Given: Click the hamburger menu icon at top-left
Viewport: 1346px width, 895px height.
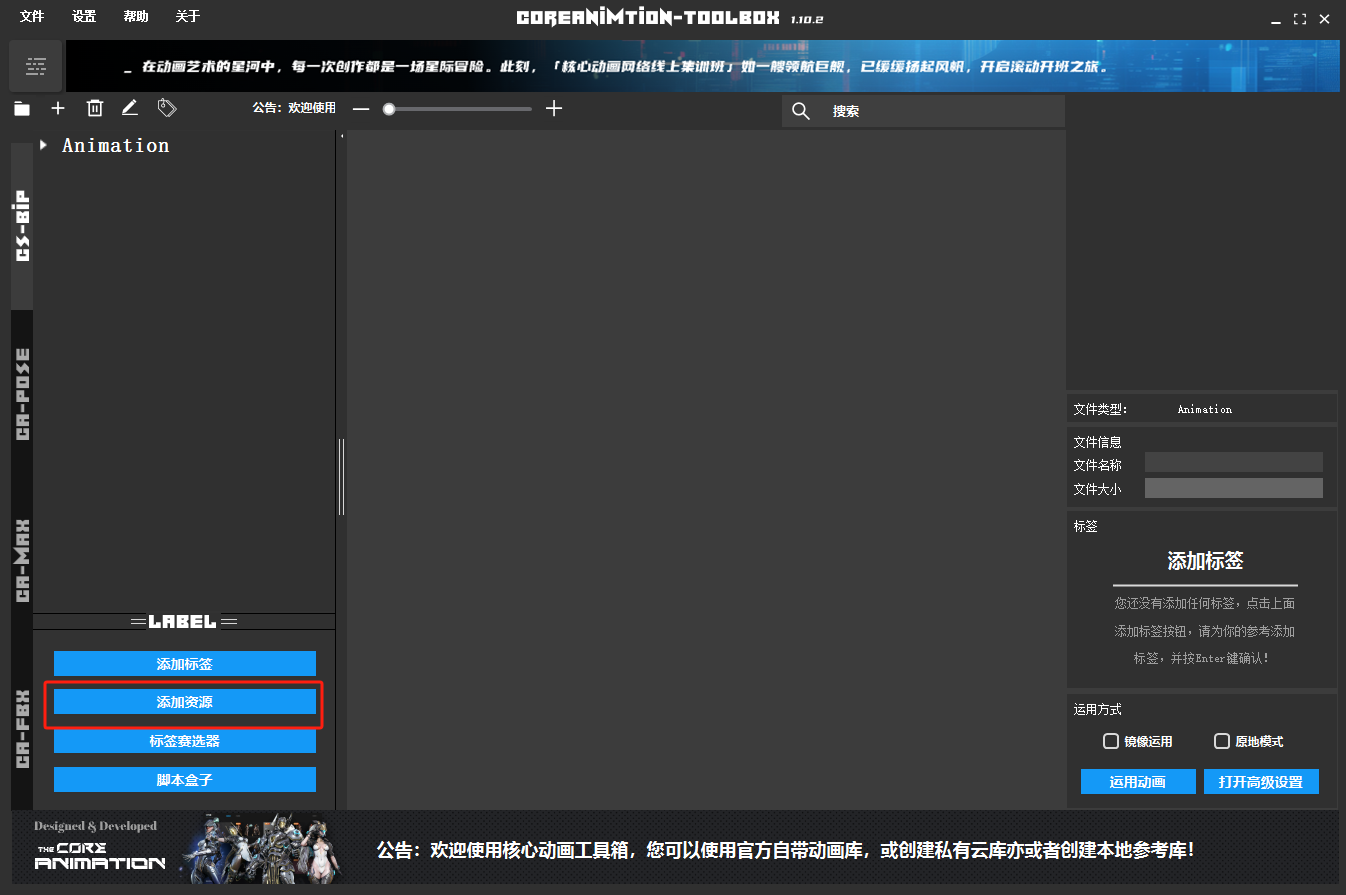Looking at the screenshot, I should [x=36, y=67].
